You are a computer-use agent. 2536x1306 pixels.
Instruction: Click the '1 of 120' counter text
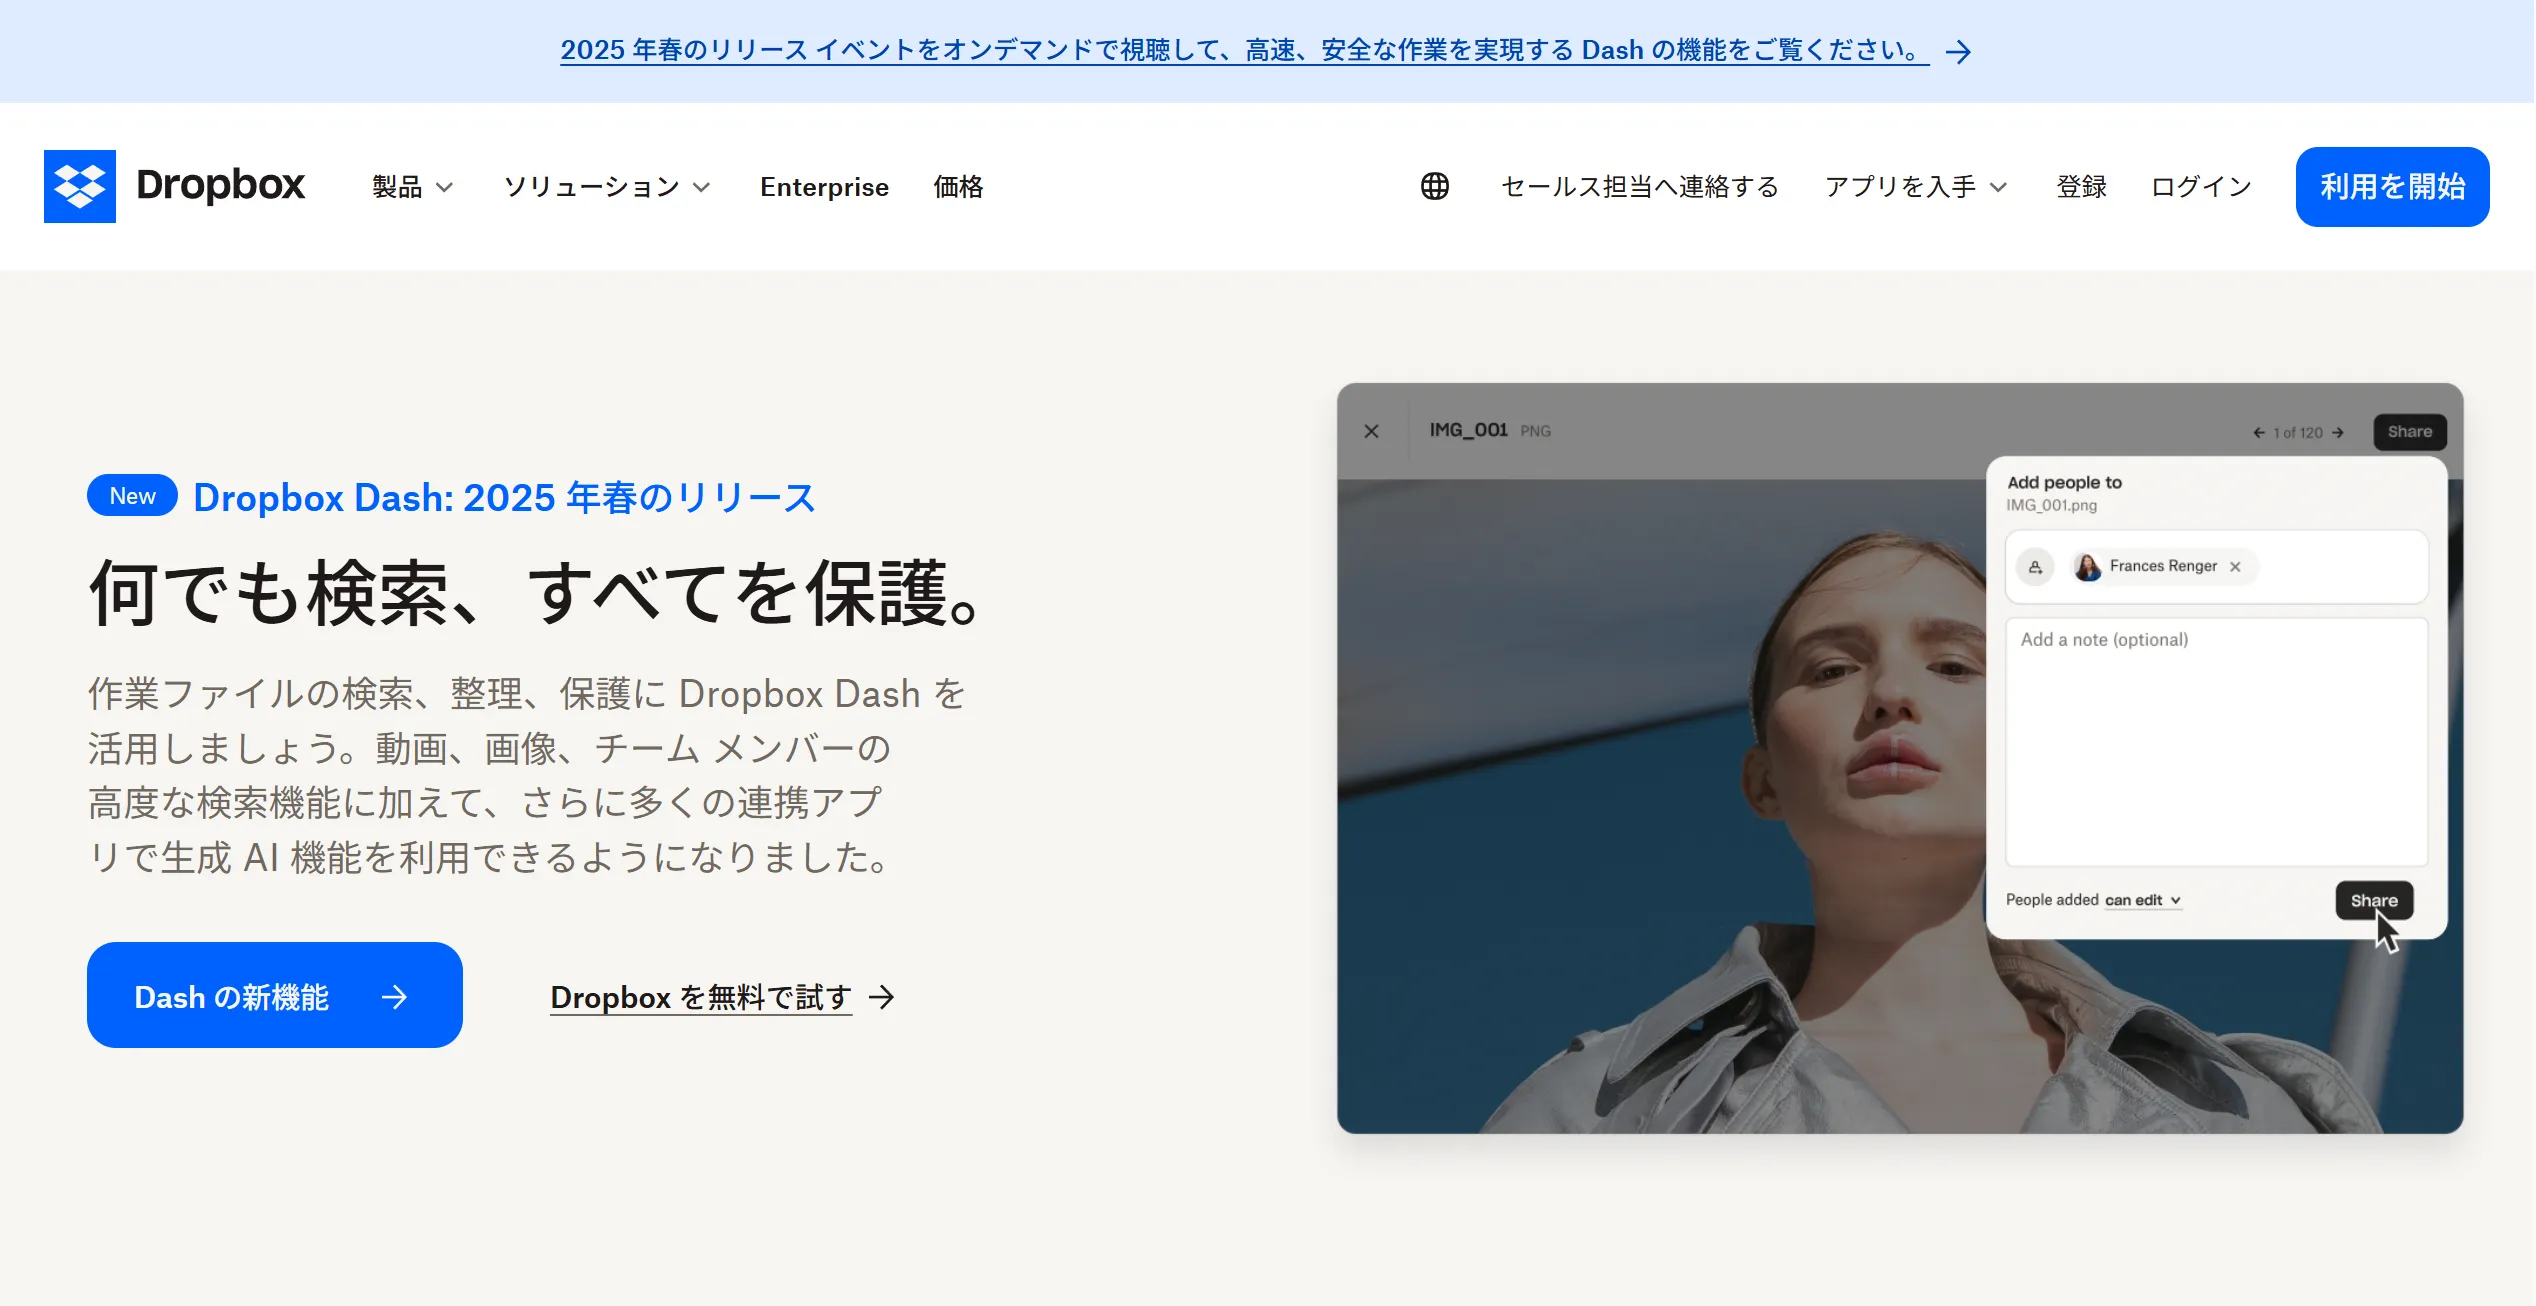[x=2298, y=433]
